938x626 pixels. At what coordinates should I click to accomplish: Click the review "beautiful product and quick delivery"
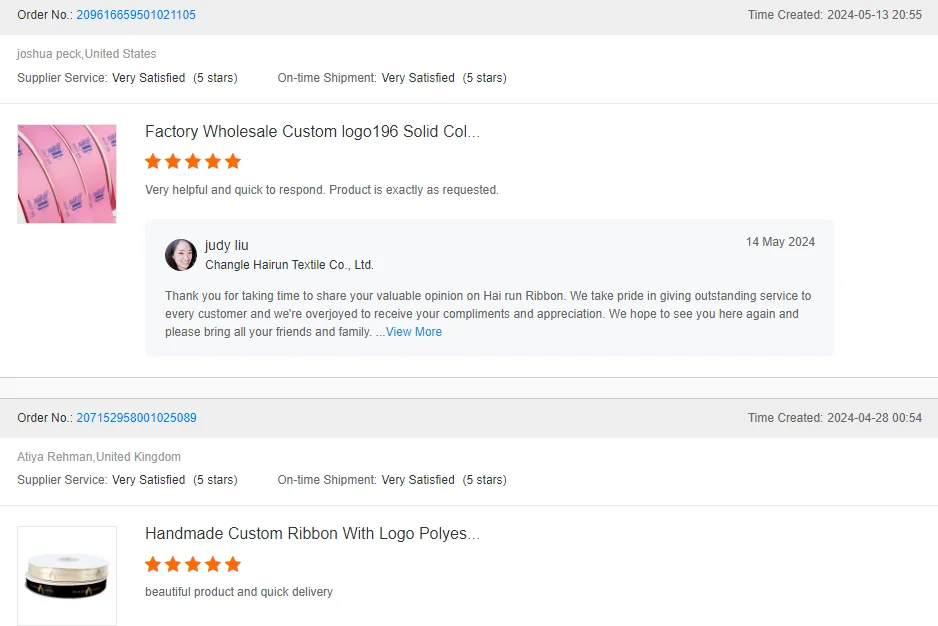(239, 592)
